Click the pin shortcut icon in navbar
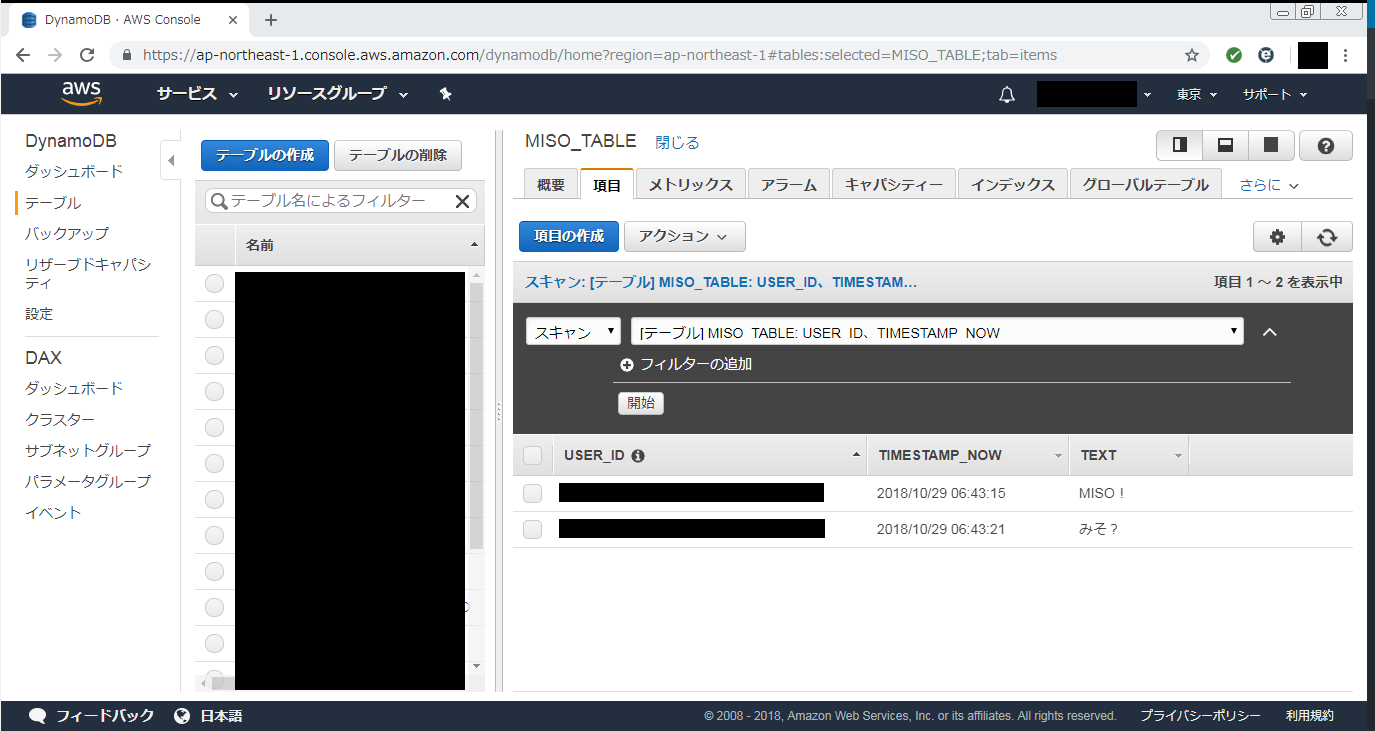The height and width of the screenshot is (731, 1375). coord(446,94)
